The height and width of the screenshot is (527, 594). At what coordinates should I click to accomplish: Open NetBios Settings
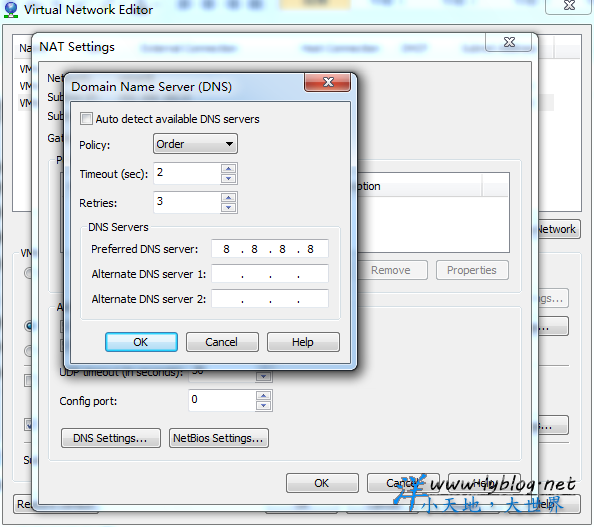[219, 438]
